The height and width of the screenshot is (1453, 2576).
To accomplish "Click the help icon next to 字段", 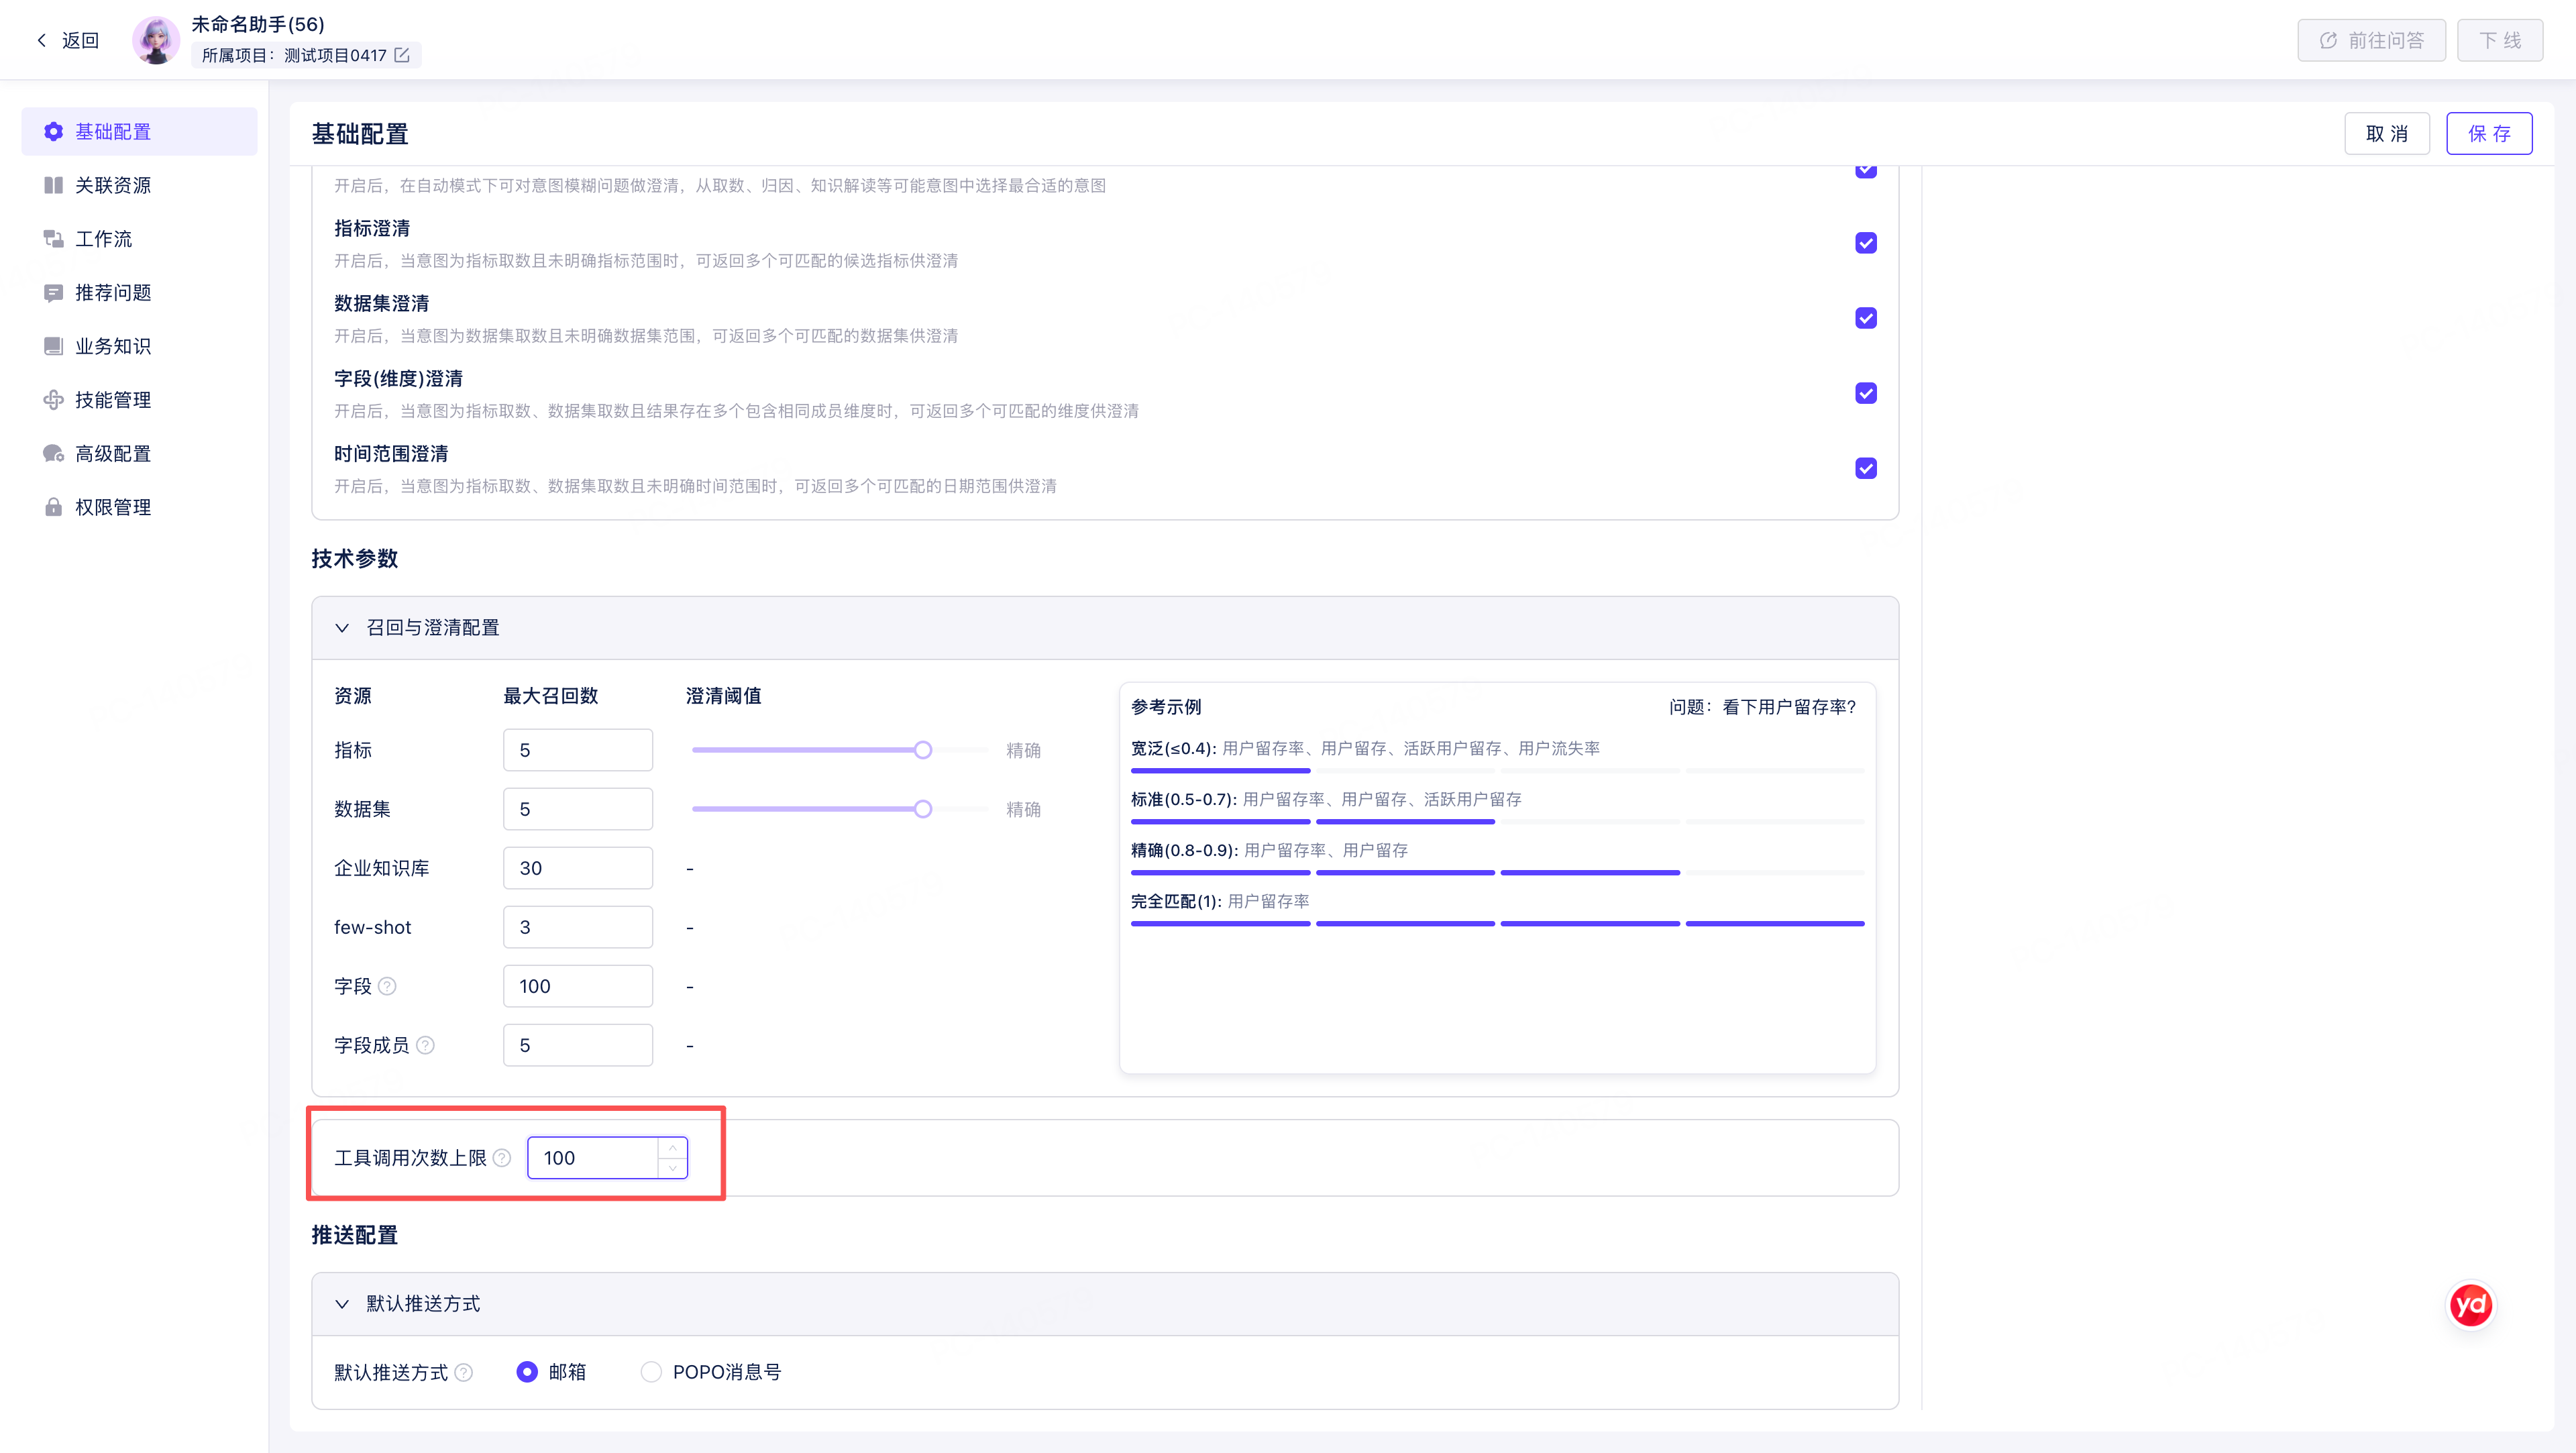I will pyautogui.click(x=387, y=986).
